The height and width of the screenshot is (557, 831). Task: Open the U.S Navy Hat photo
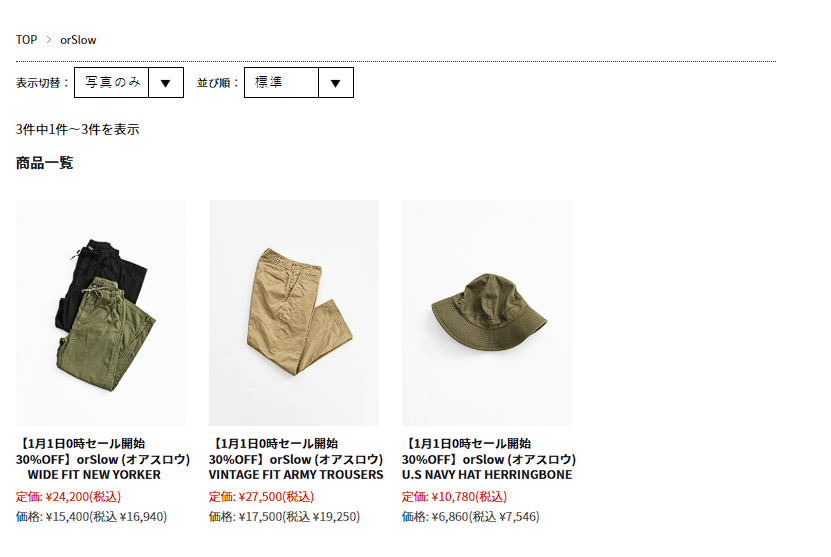point(487,313)
